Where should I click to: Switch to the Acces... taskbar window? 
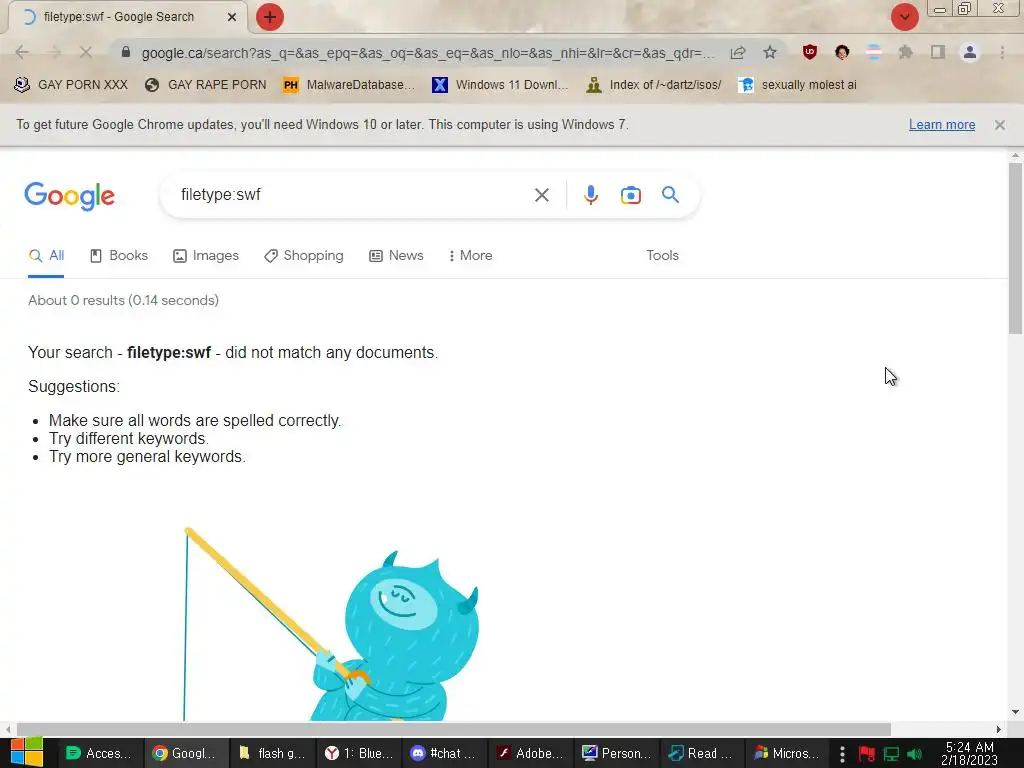tap(99, 753)
